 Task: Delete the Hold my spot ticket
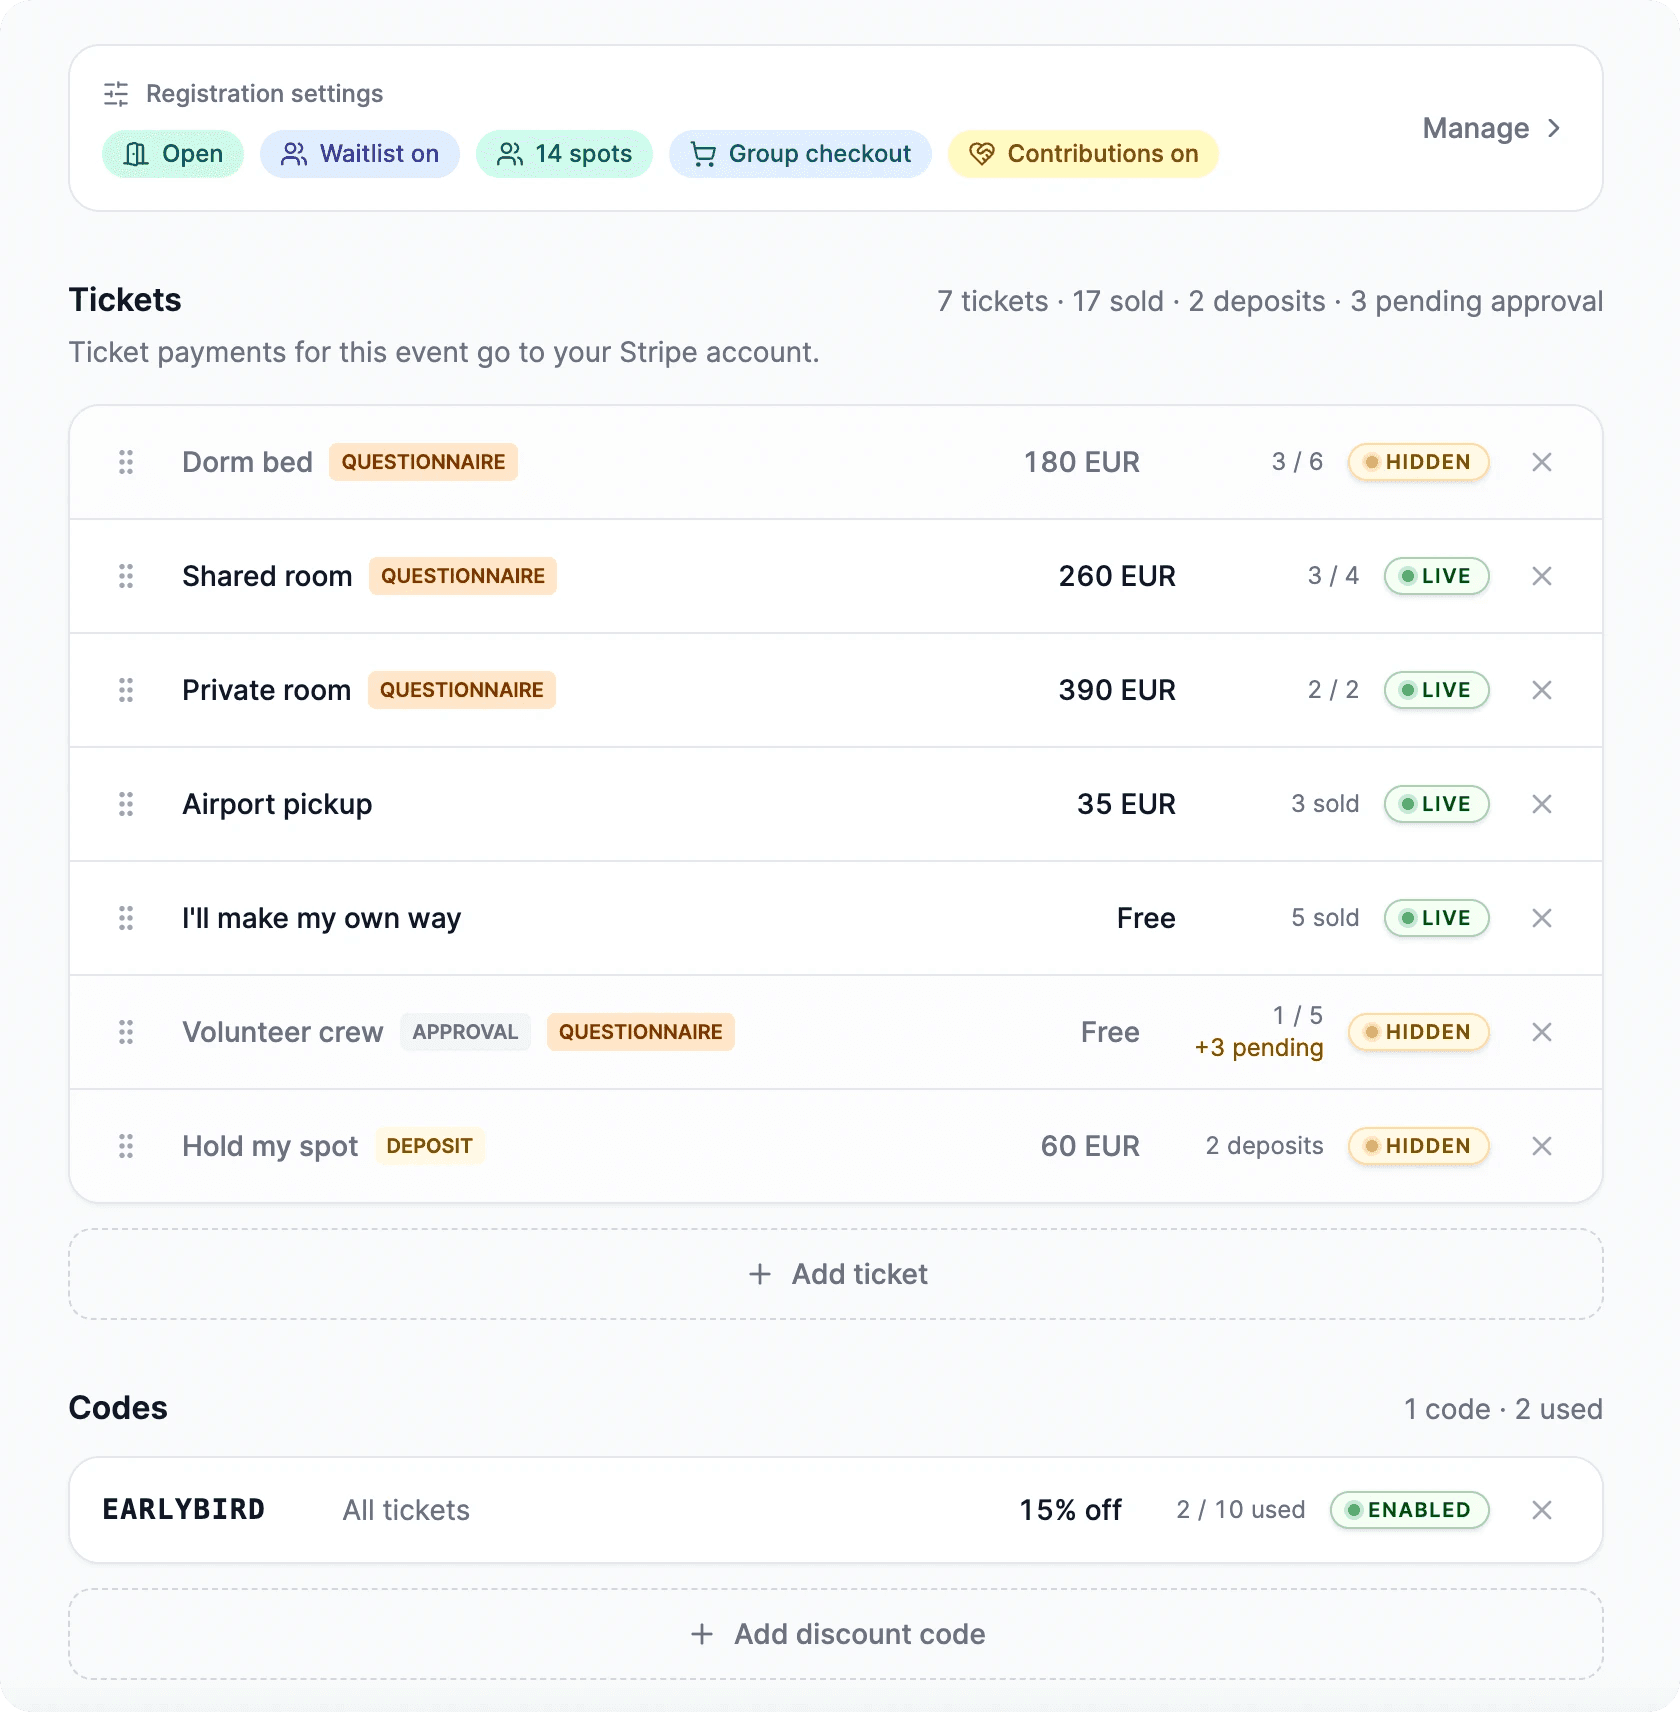pos(1542,1146)
